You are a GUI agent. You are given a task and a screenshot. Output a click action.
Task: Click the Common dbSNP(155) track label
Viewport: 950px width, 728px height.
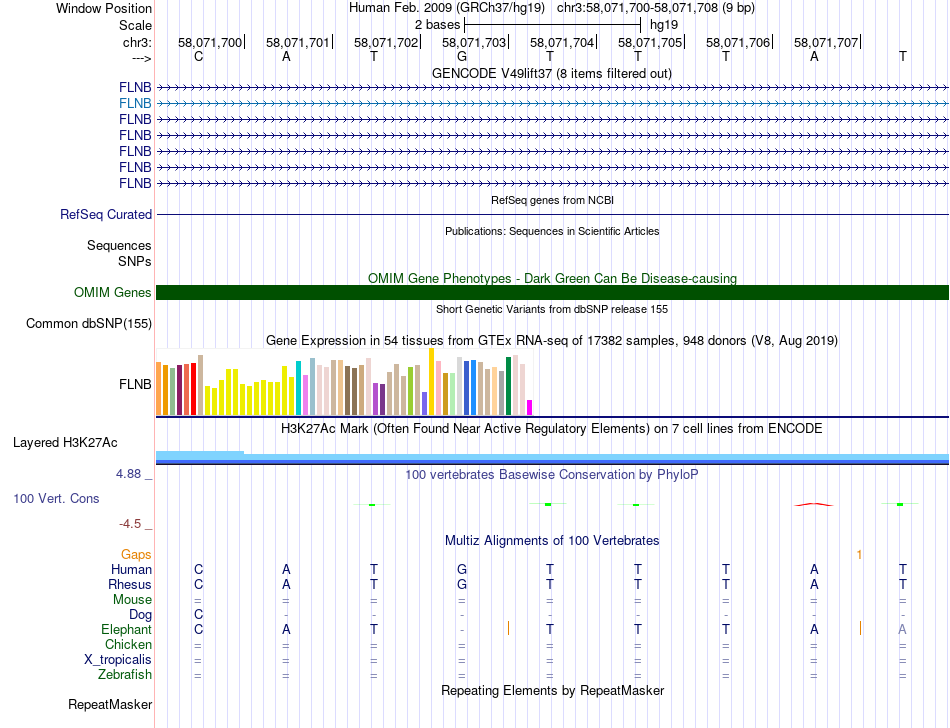click(89, 323)
